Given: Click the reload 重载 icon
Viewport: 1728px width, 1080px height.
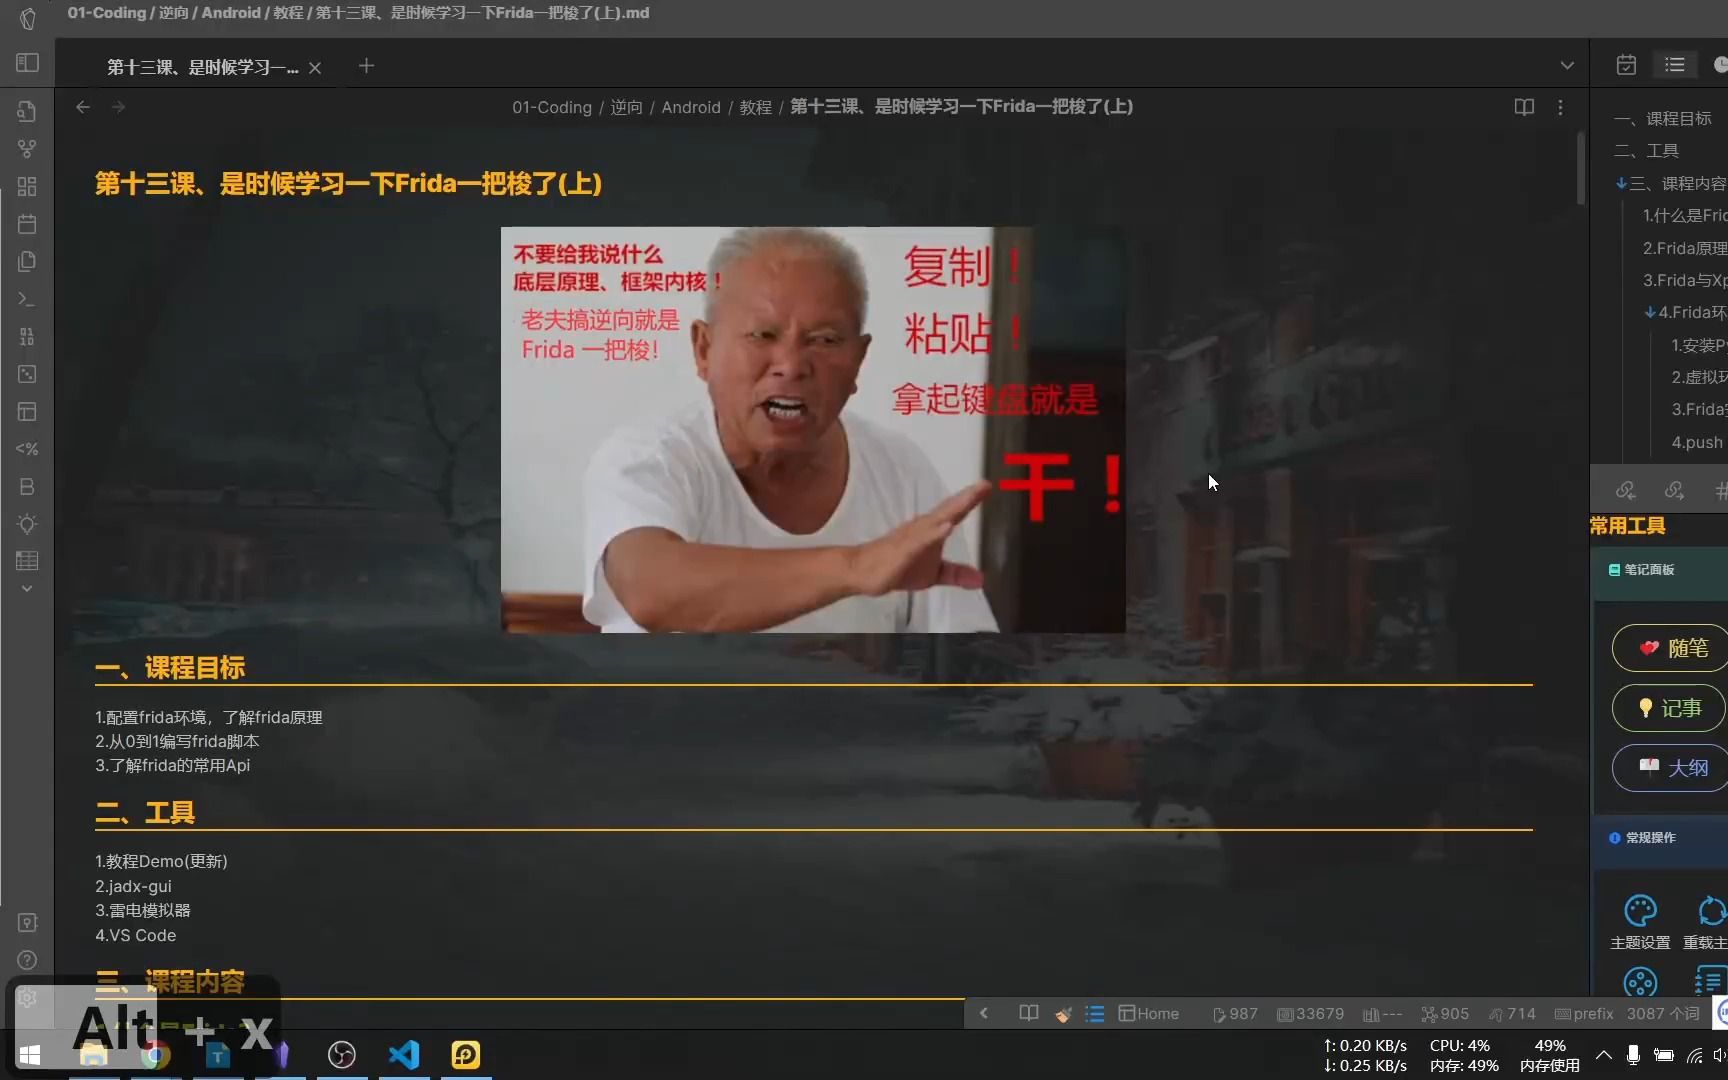Looking at the screenshot, I should click(1711, 911).
